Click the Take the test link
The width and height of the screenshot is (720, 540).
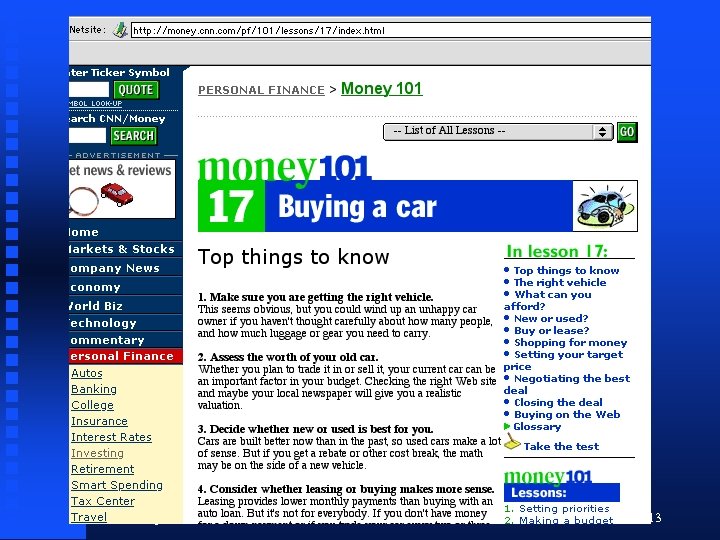pos(561,446)
